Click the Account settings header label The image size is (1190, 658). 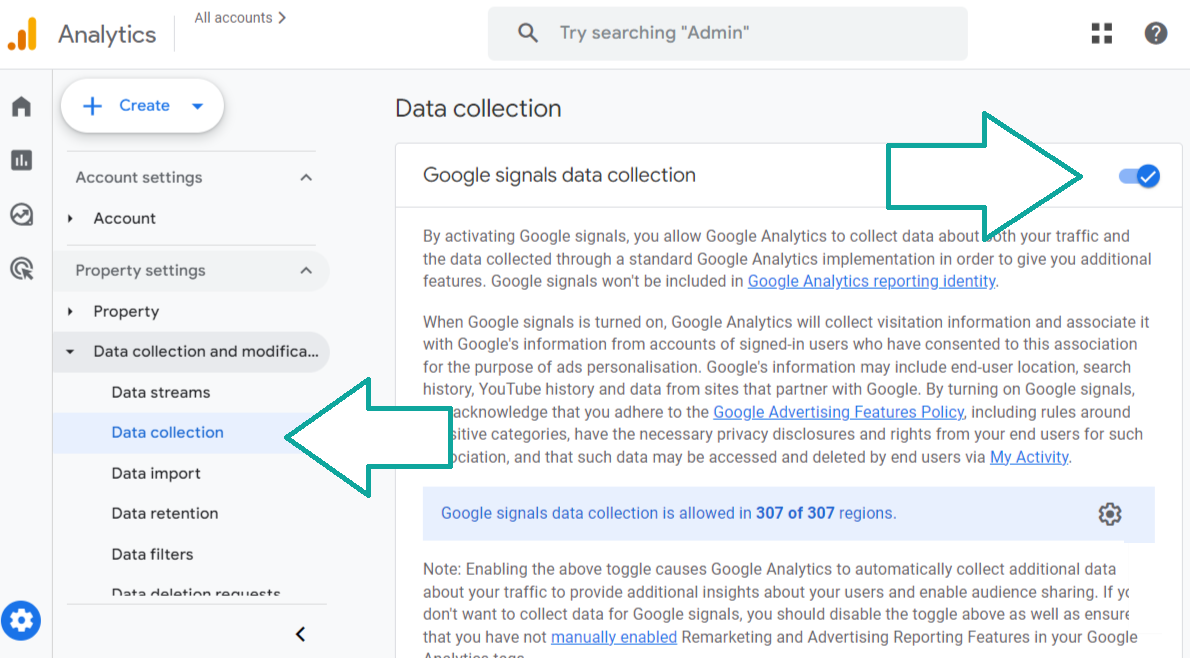point(139,178)
